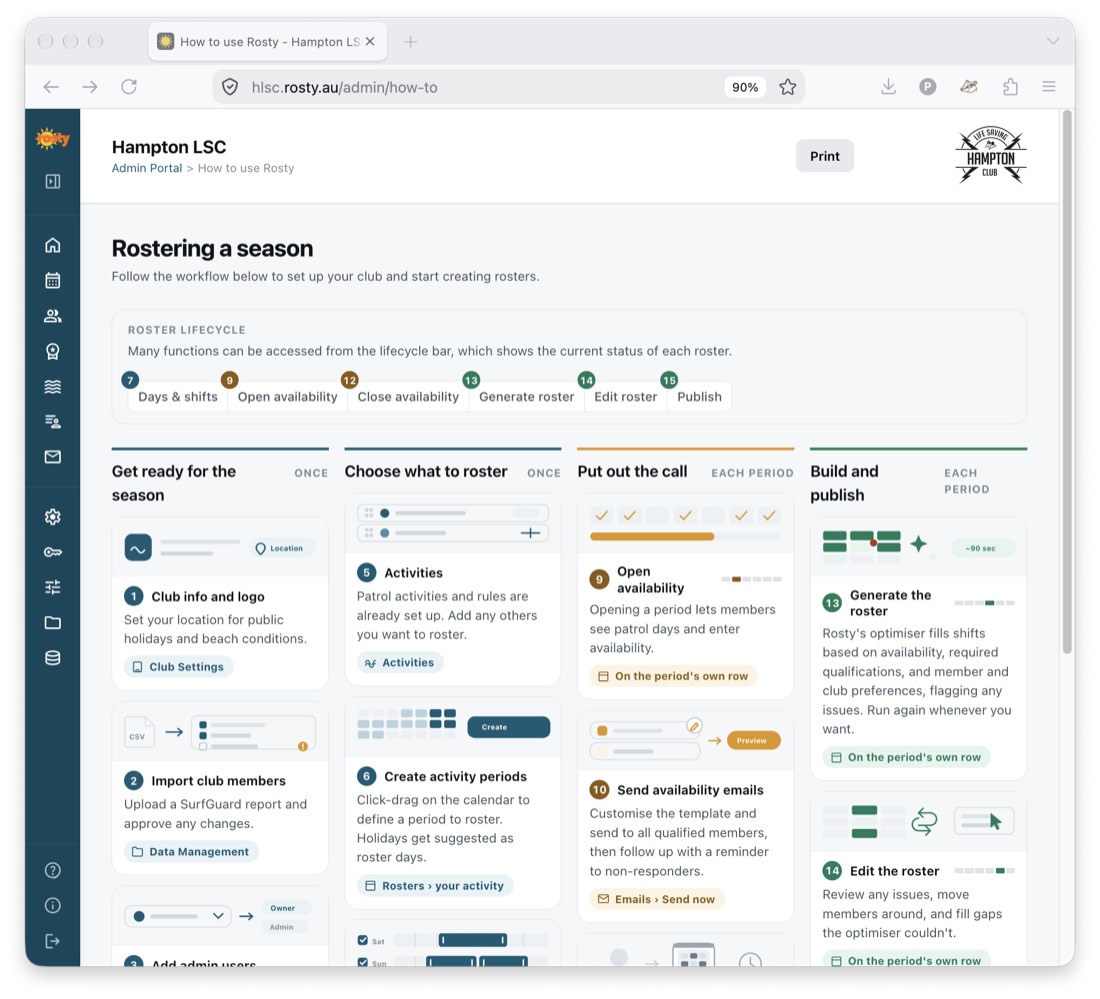Viewport: 1100px width, 999px height.
Task: Click the Put out the call heading
Action: tap(632, 471)
